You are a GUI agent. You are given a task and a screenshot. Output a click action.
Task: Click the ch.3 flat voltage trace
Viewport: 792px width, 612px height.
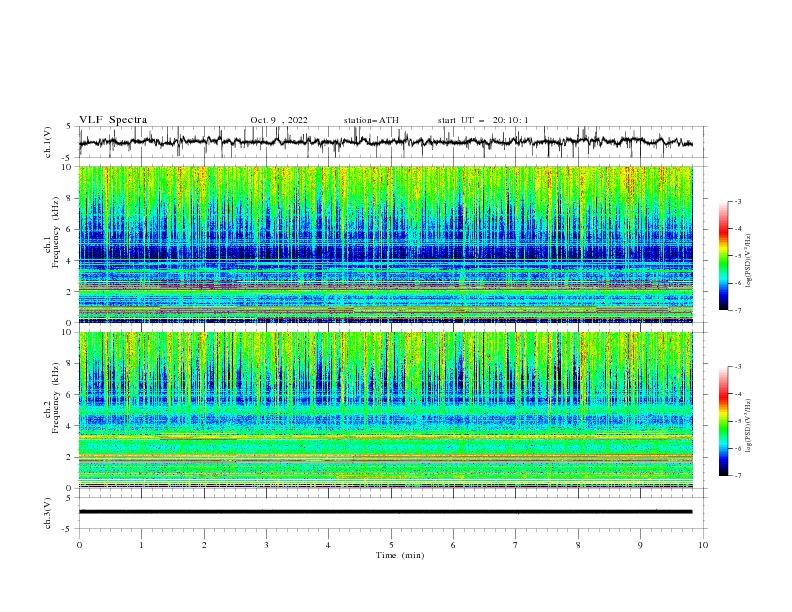[385, 512]
